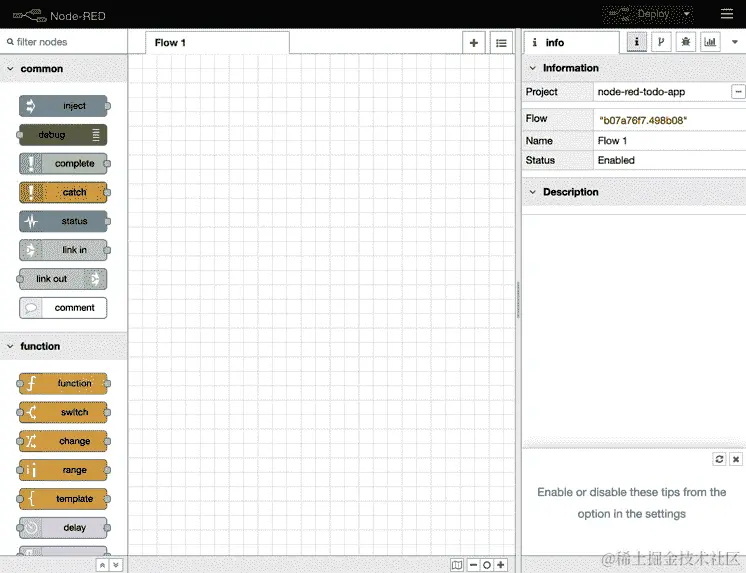
Task: Open the dashboard chart sidebar tab
Action: (x=710, y=42)
